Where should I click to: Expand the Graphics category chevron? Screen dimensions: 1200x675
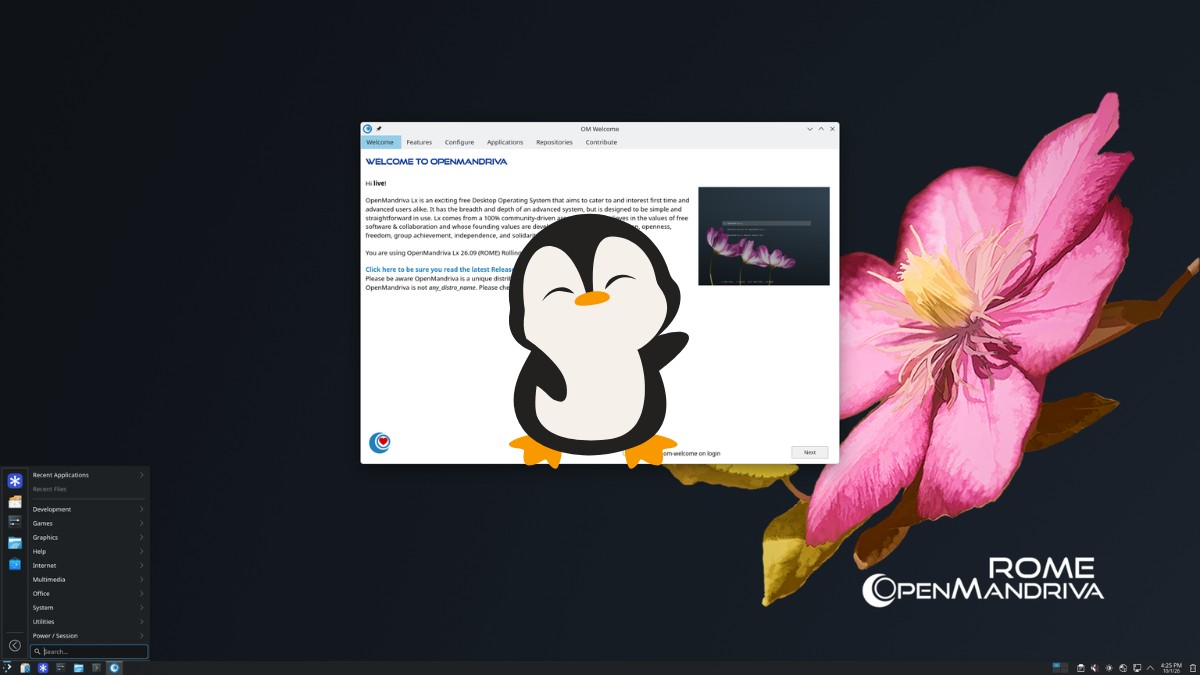[141, 537]
